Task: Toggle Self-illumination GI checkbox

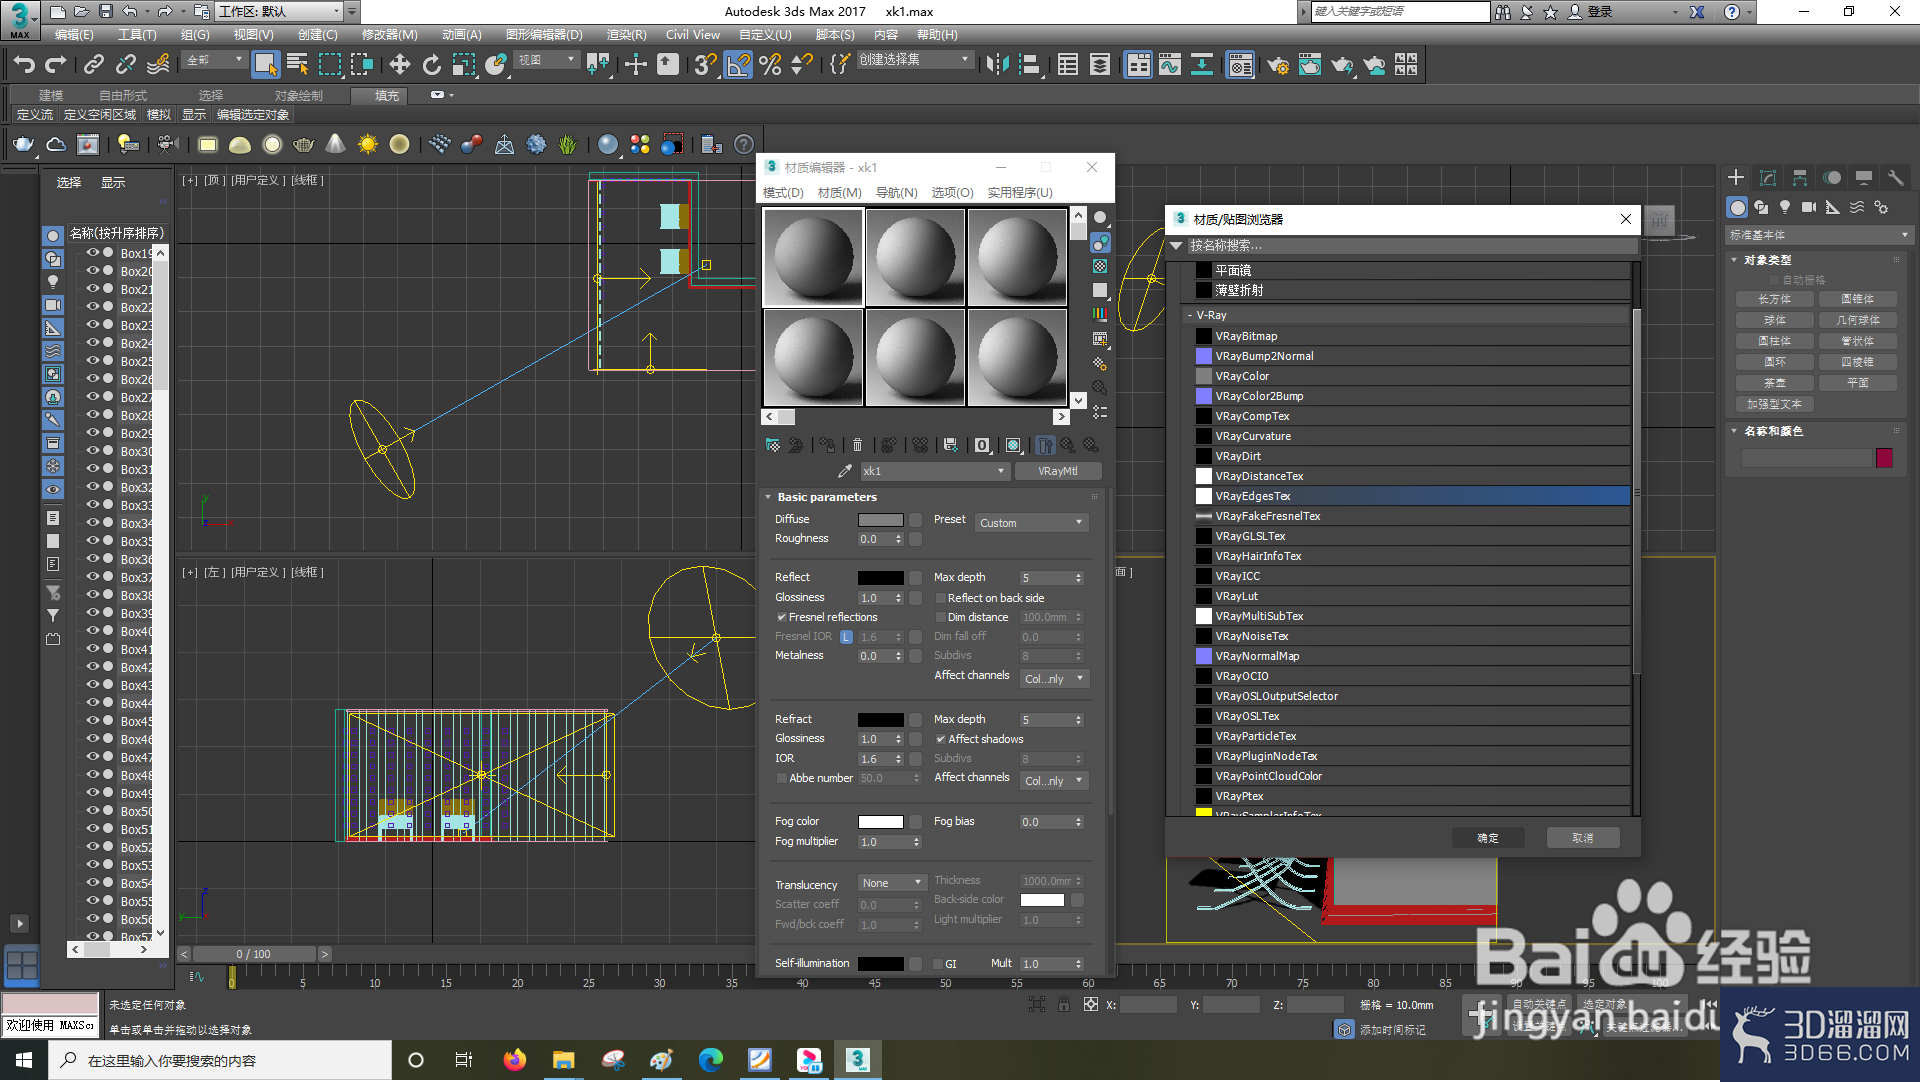Action: coord(938,965)
